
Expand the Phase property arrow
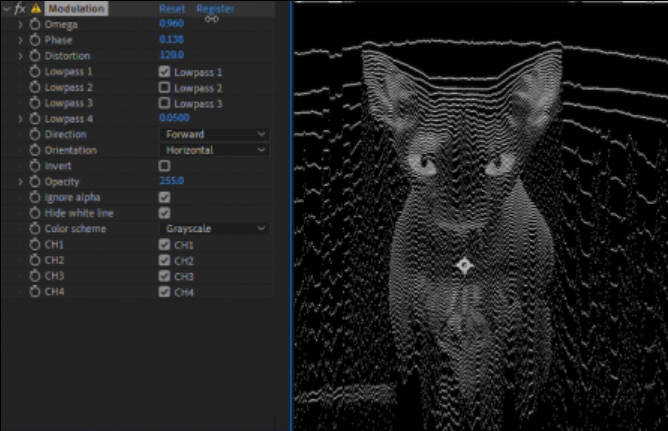click(20, 40)
